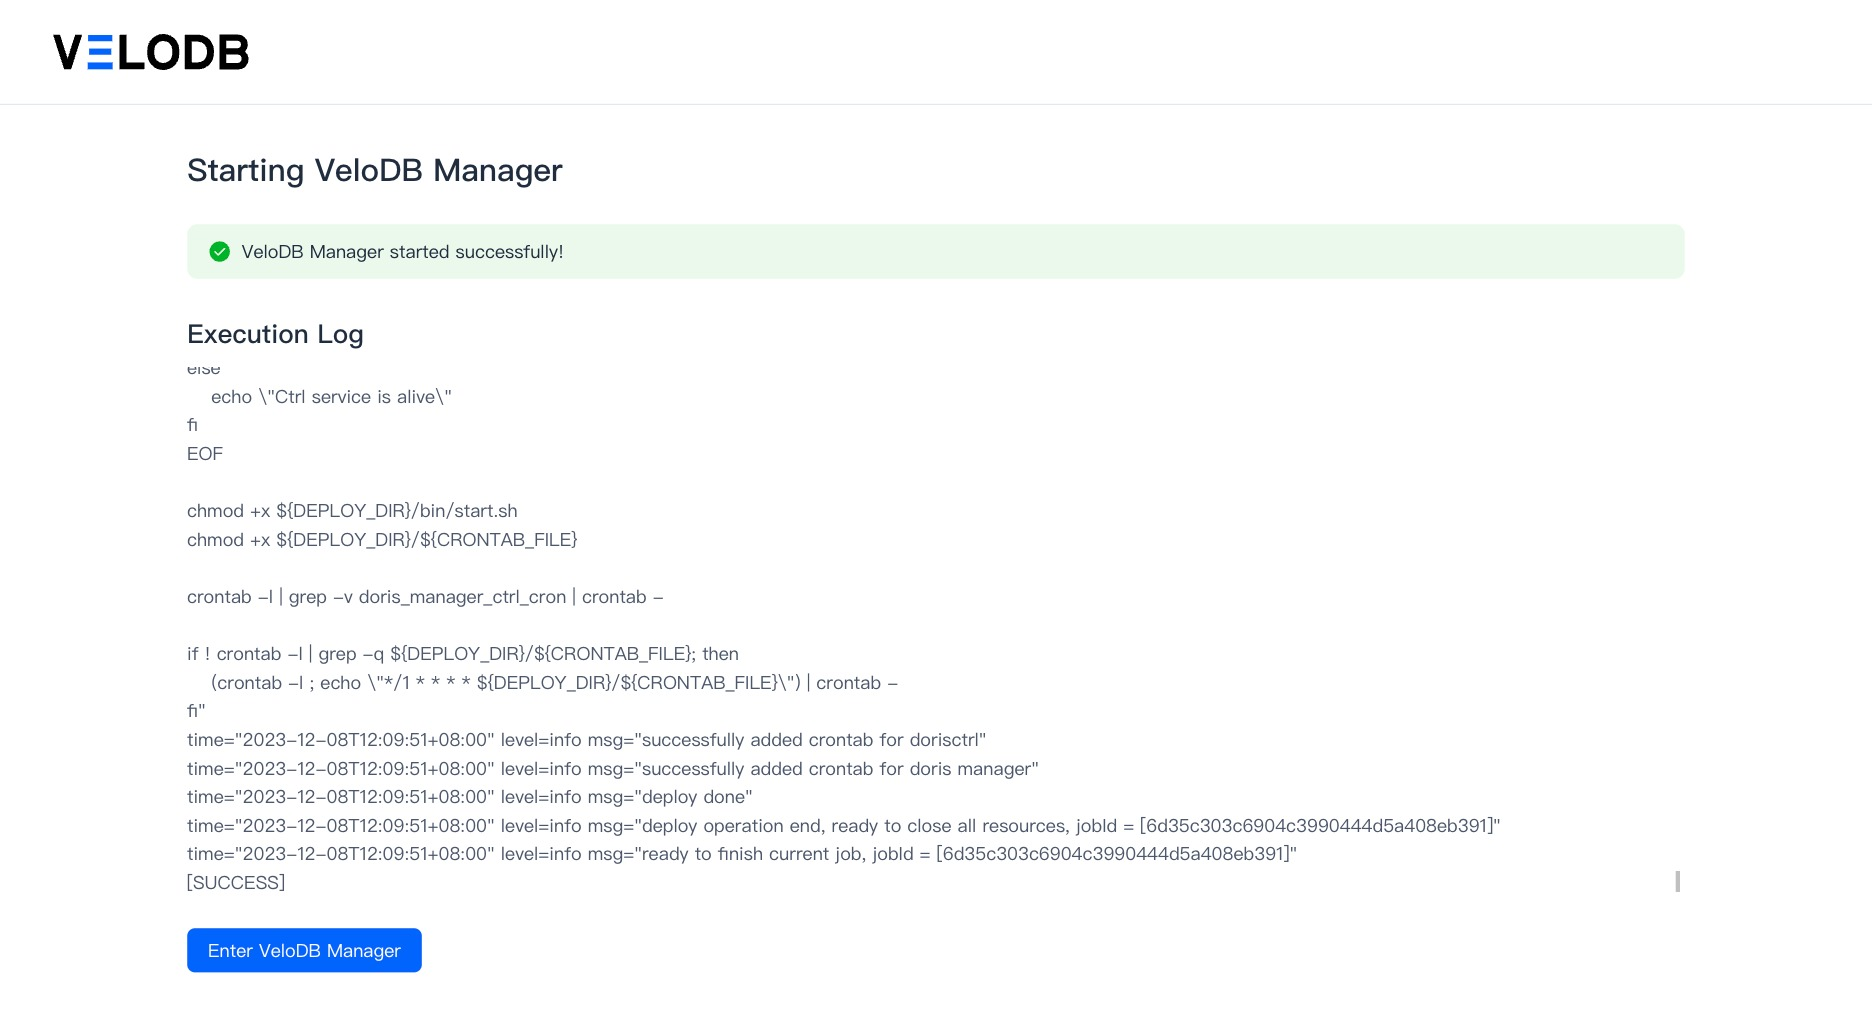Click the 'crontab -l | grep -v doris_manager_ctrl_cron' line
Screen dimensions: 1872x1014
pos(425,597)
